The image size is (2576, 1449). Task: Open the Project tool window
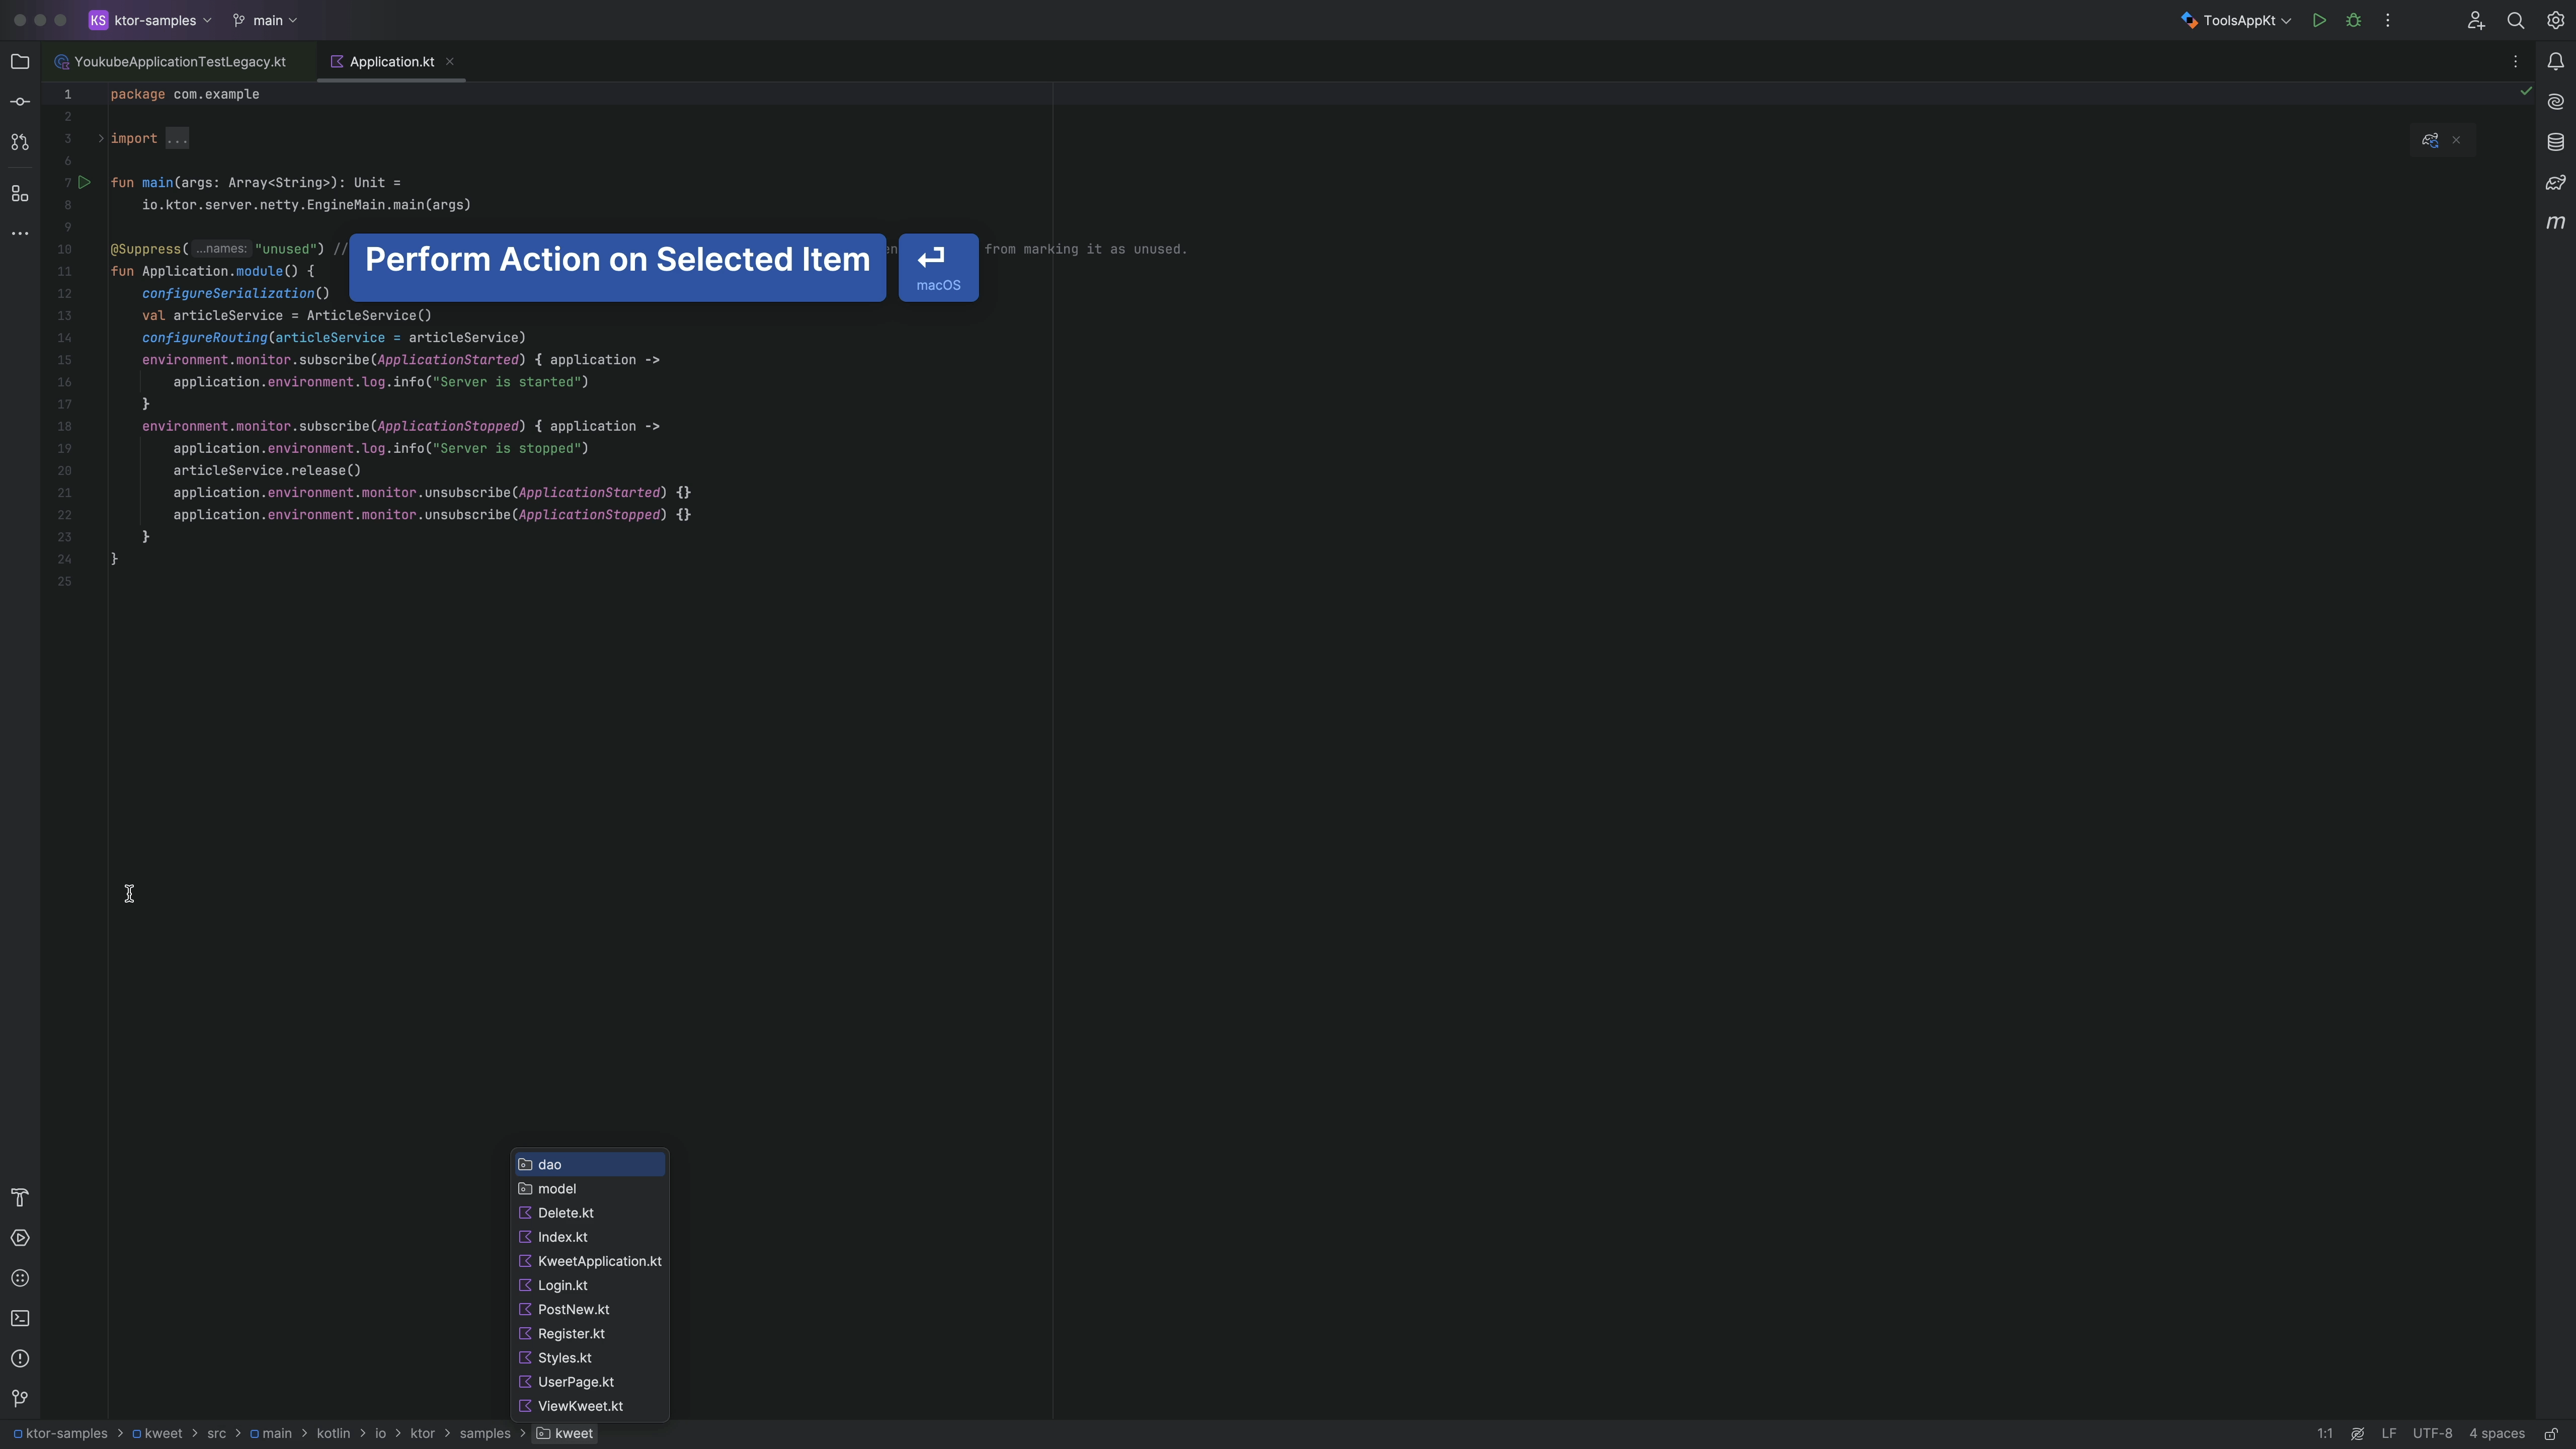tap(20, 61)
